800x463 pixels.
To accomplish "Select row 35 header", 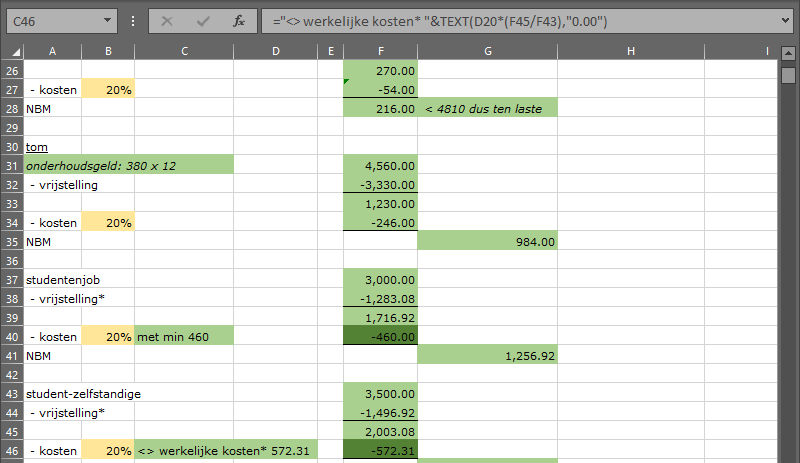I will pos(12,242).
